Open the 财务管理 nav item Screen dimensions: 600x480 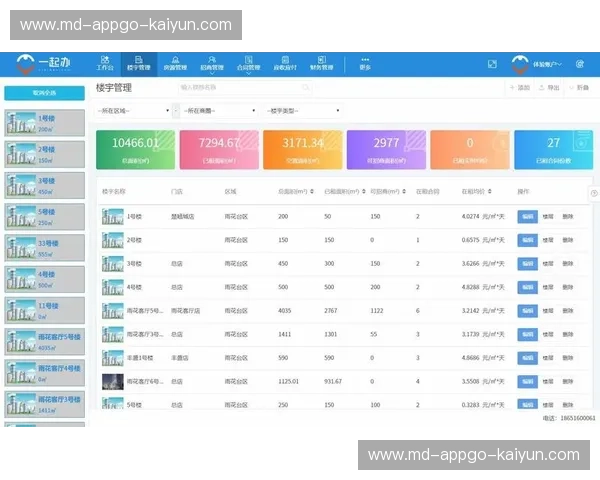click(x=322, y=64)
